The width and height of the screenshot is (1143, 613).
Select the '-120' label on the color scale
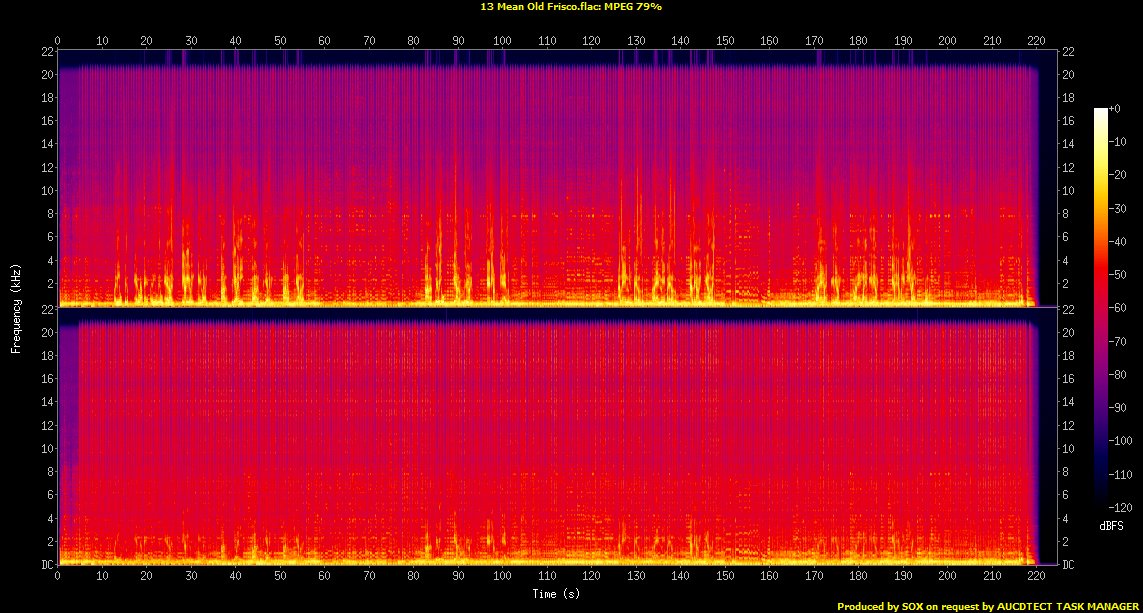pos(1122,508)
